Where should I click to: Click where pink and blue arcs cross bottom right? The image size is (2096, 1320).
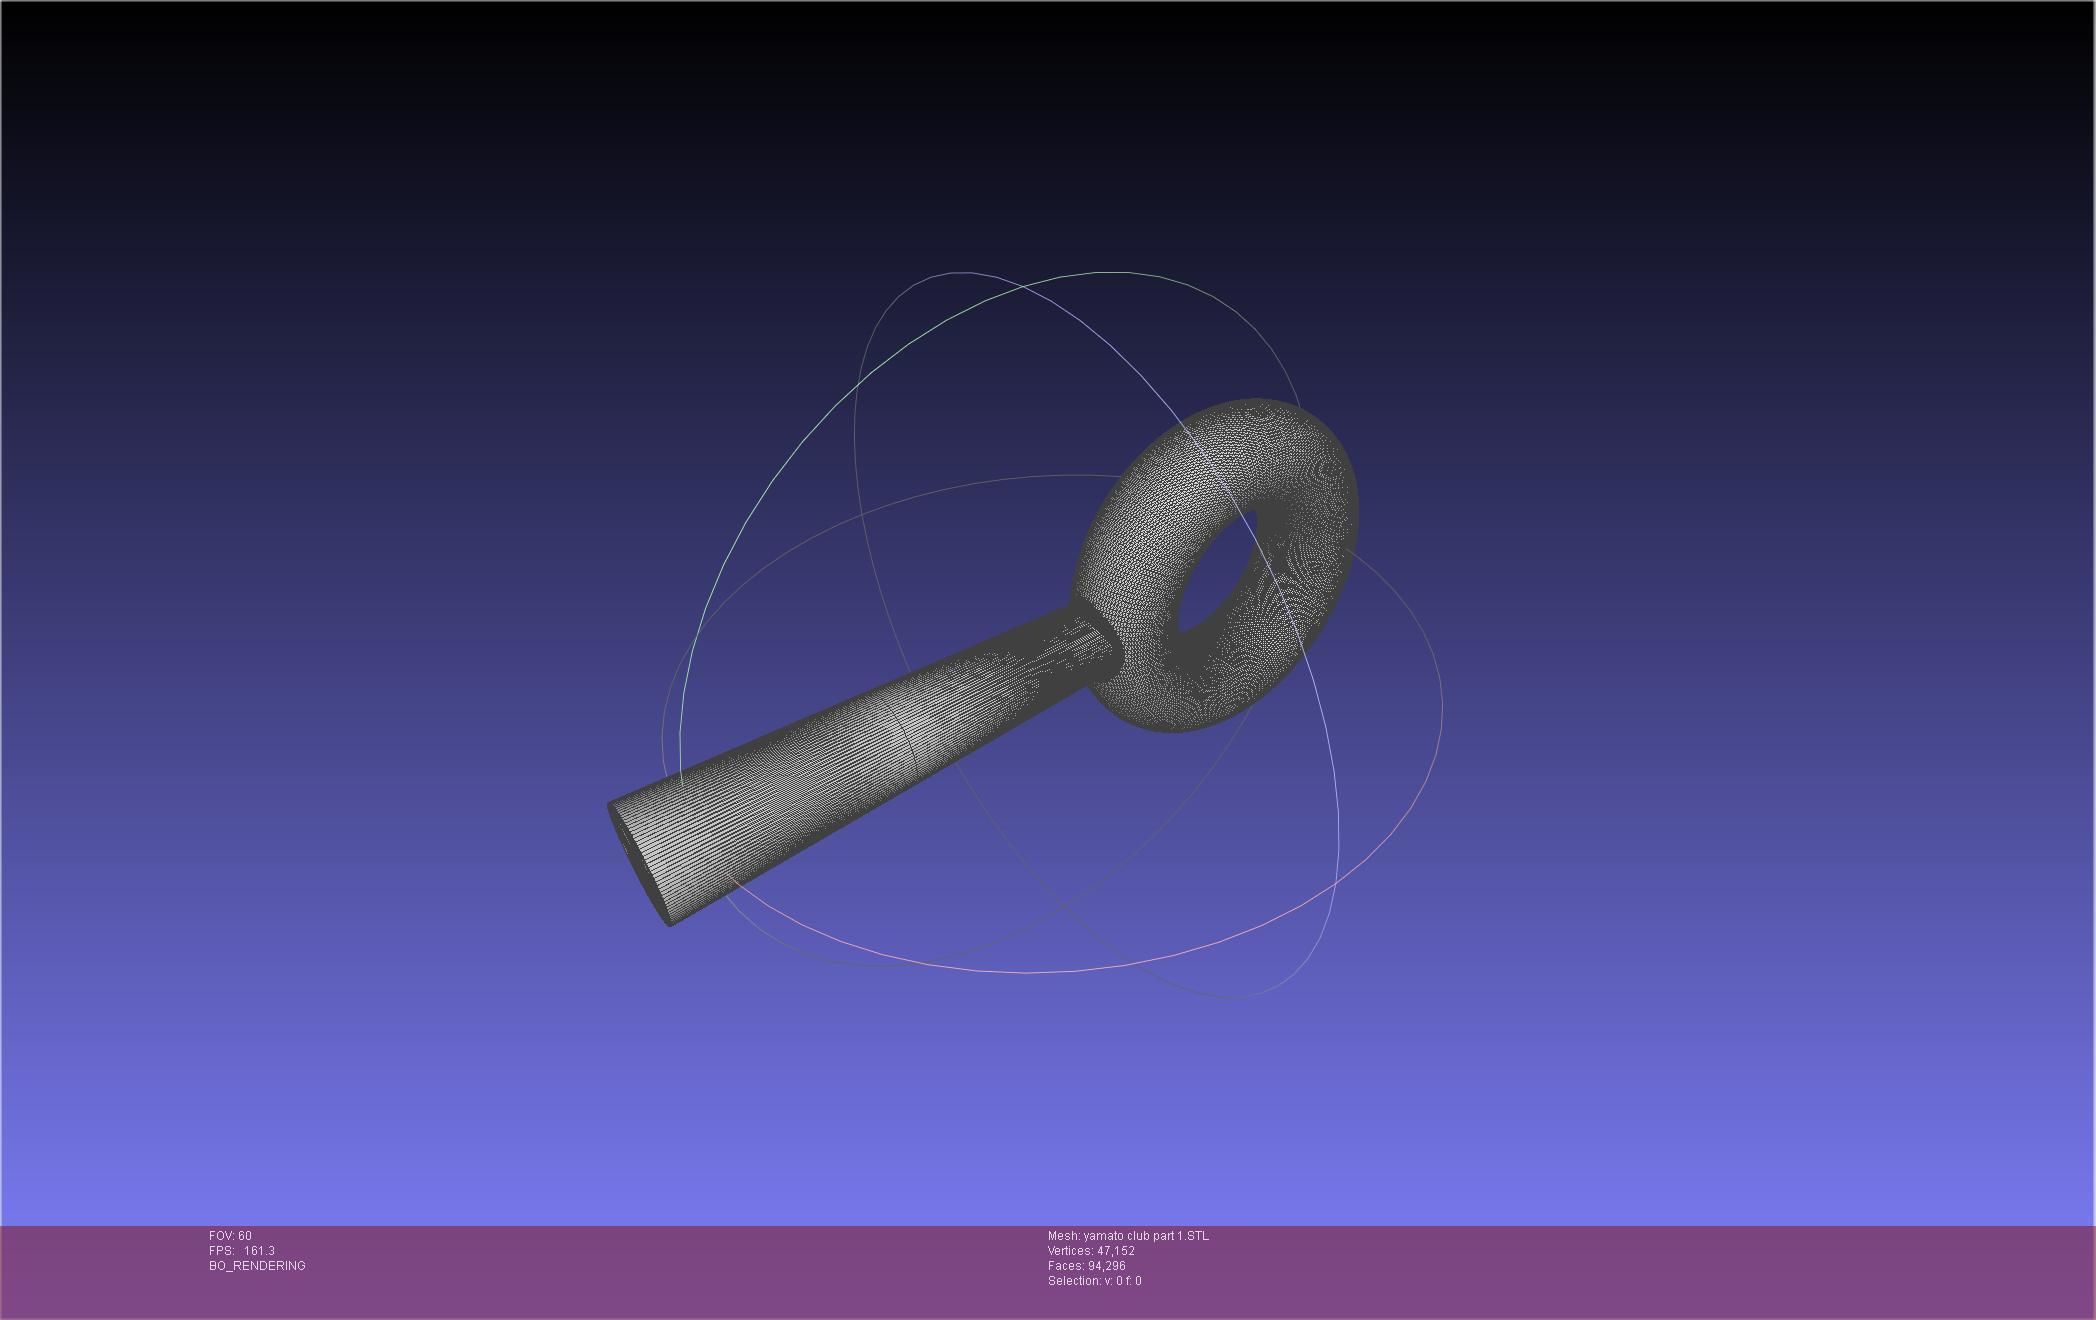(1337, 883)
